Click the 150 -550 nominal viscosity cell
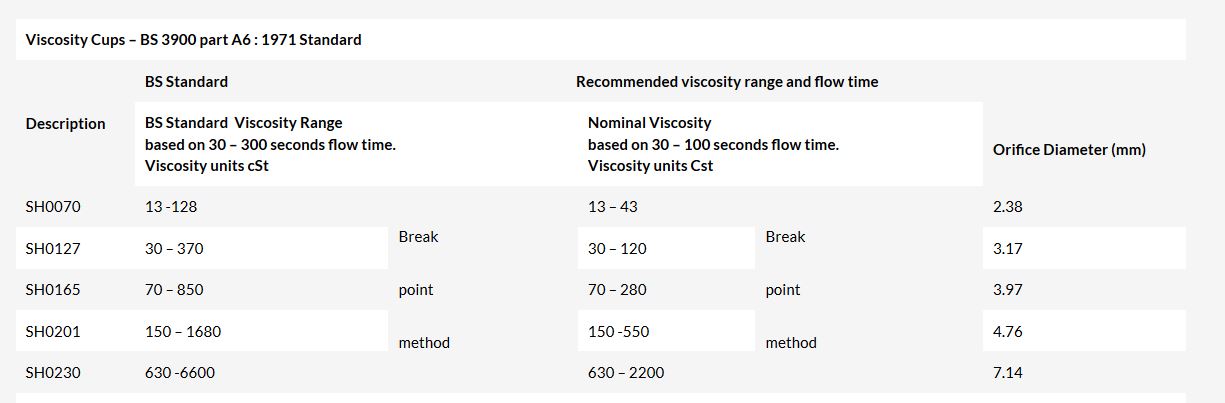The image size is (1225, 403). (618, 331)
